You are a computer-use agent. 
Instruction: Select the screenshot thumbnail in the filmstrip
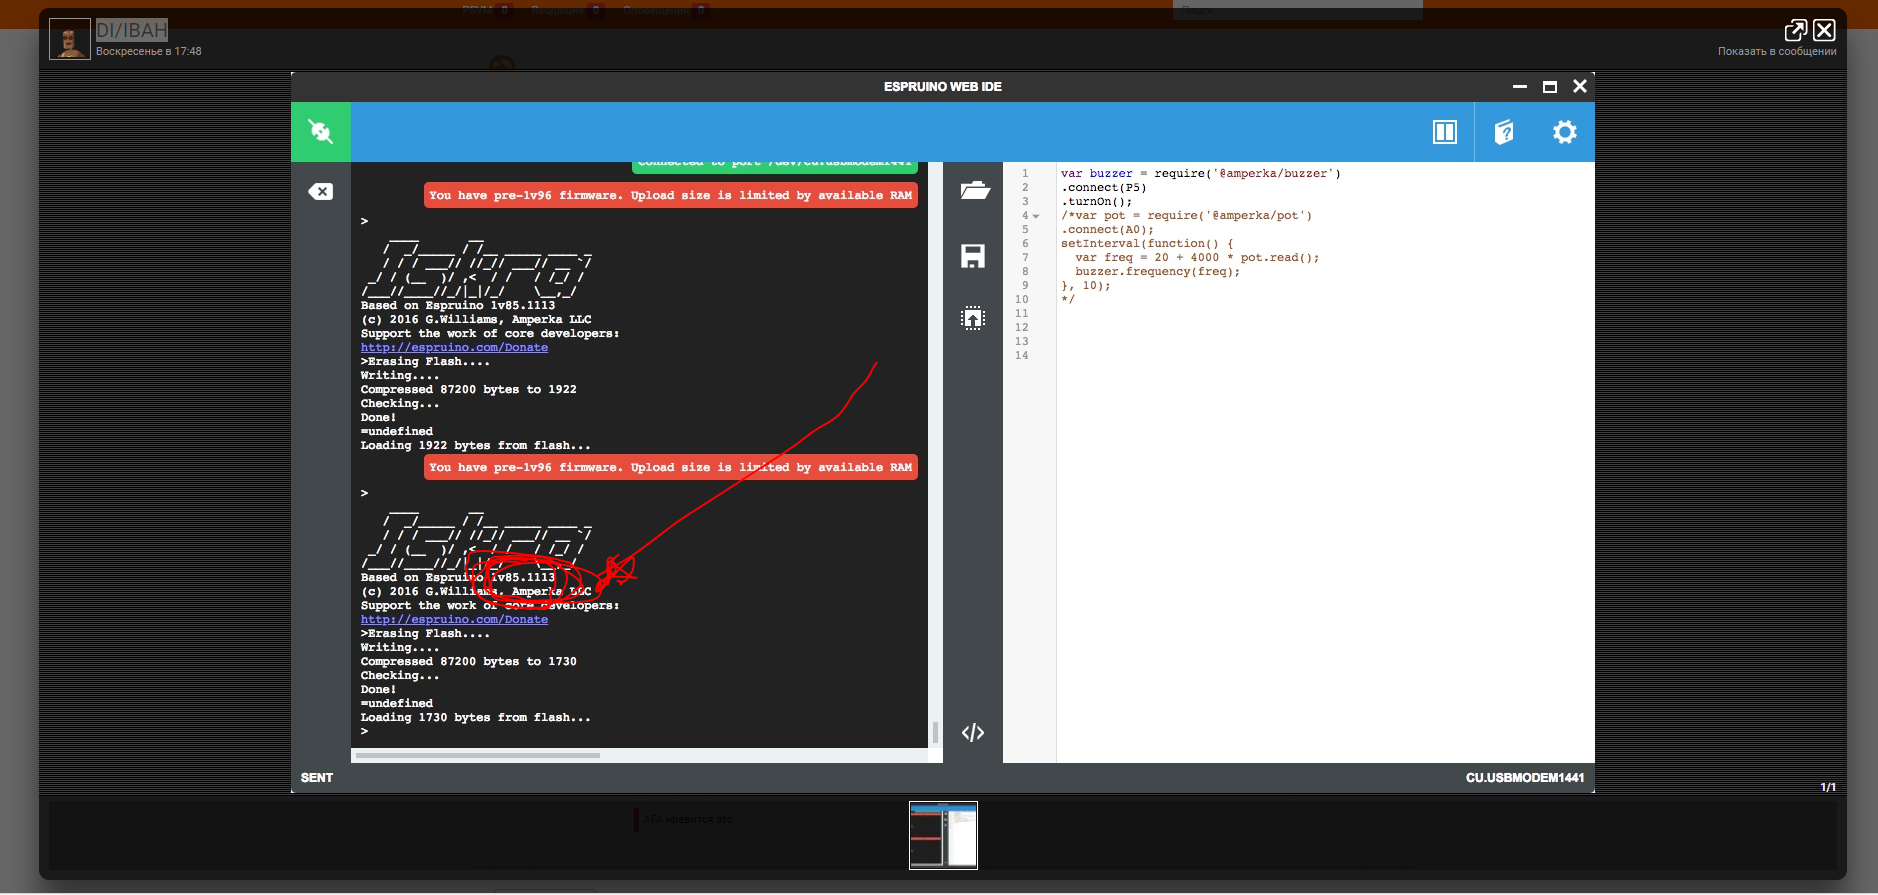point(943,835)
